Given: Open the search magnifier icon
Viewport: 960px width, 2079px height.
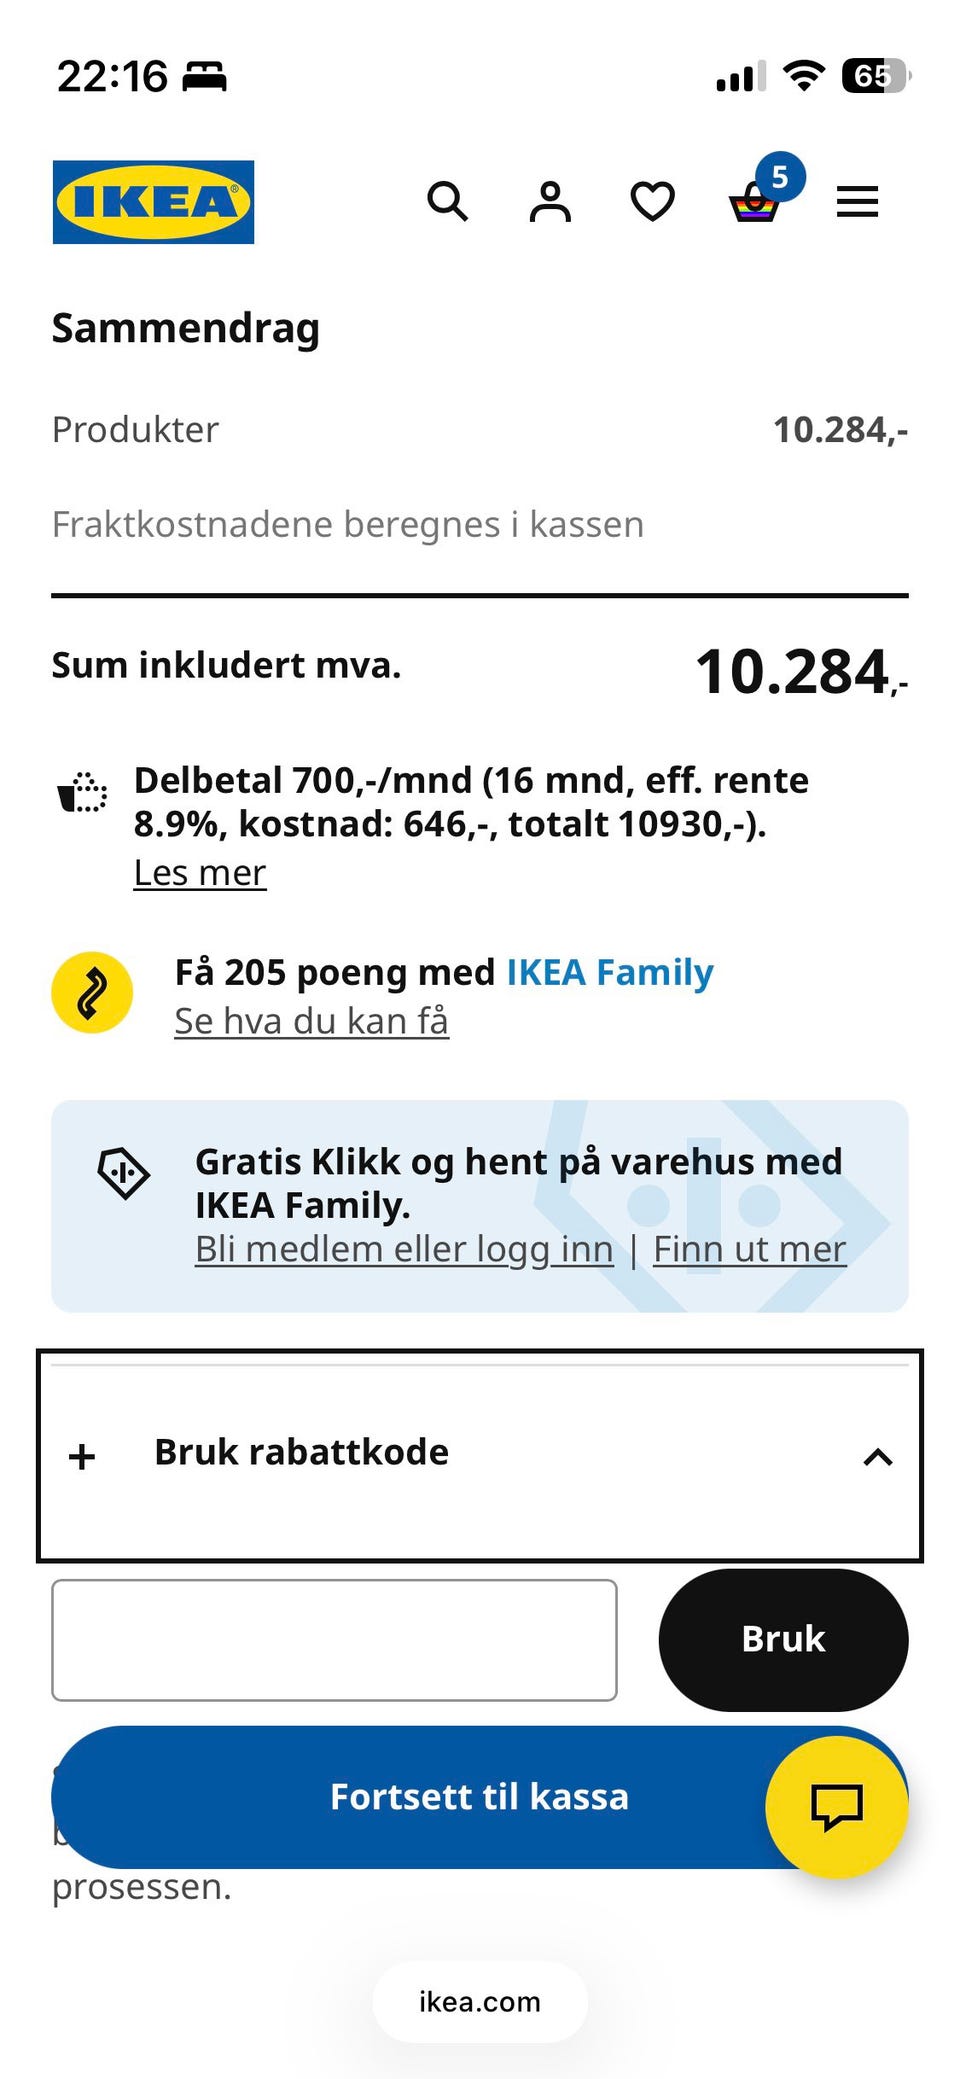Looking at the screenshot, I should tap(447, 201).
